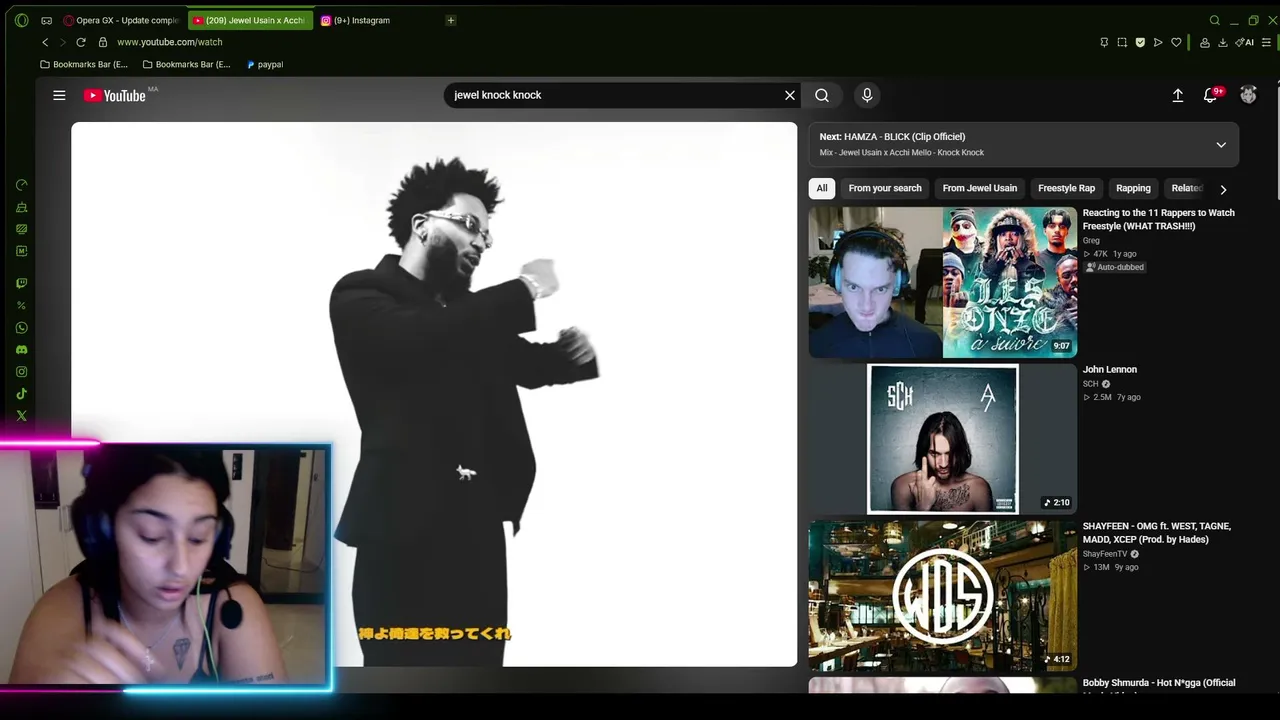
Task: Click the pin icon in address bar
Action: pyautogui.click(x=1104, y=42)
